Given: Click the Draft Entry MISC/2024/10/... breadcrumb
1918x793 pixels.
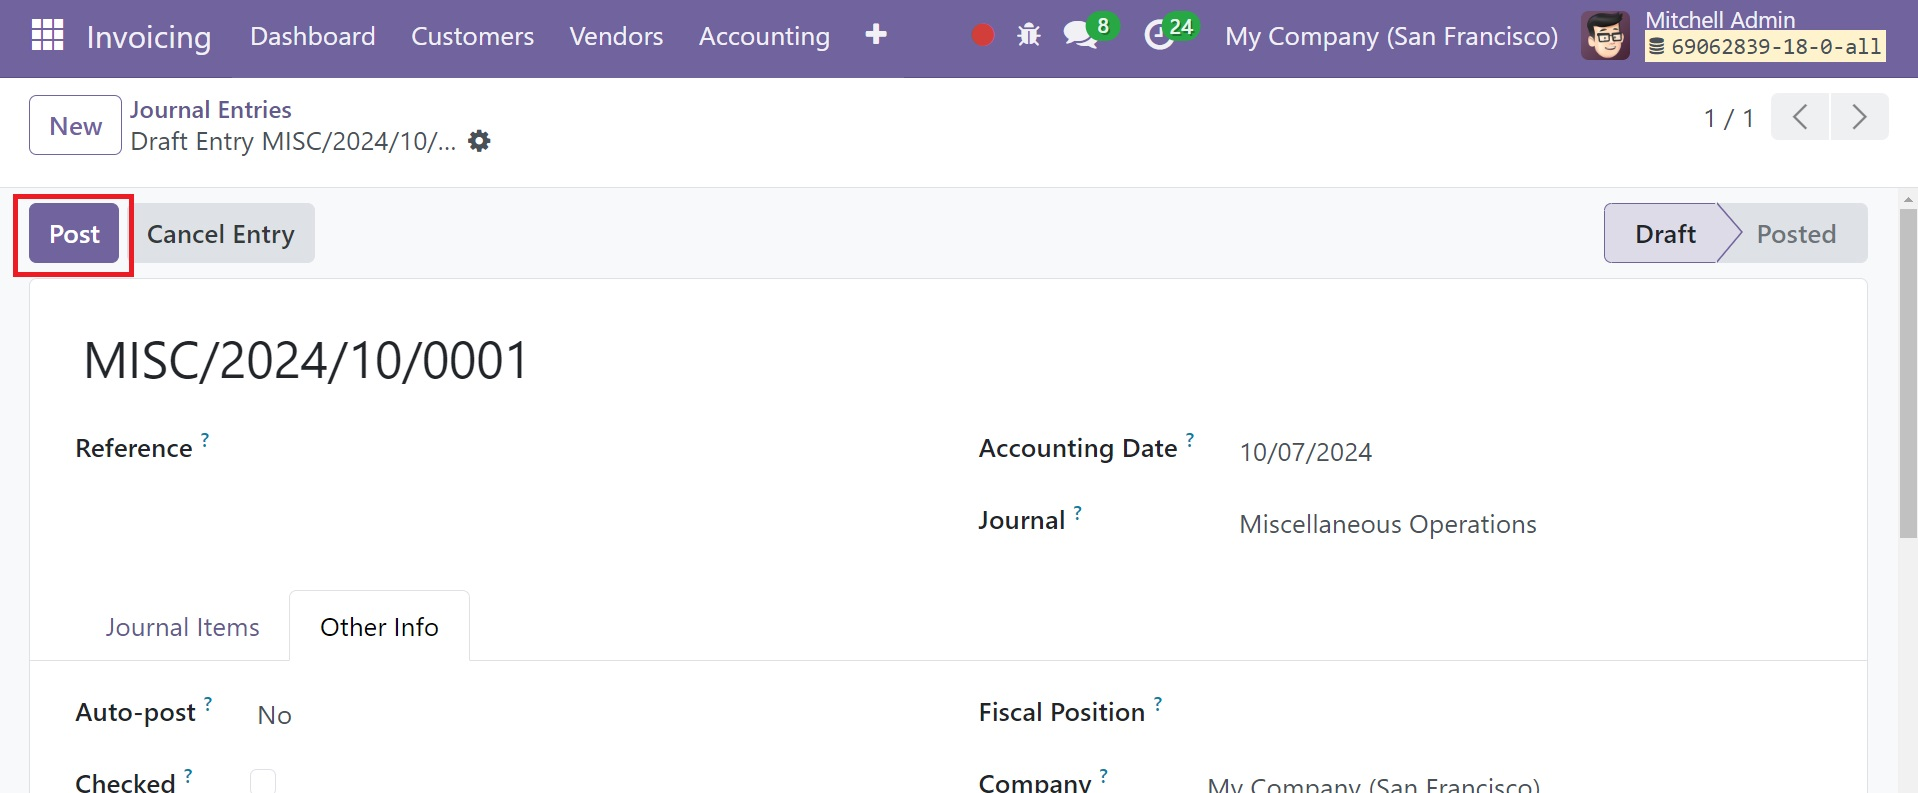Looking at the screenshot, I should pyautogui.click(x=293, y=142).
